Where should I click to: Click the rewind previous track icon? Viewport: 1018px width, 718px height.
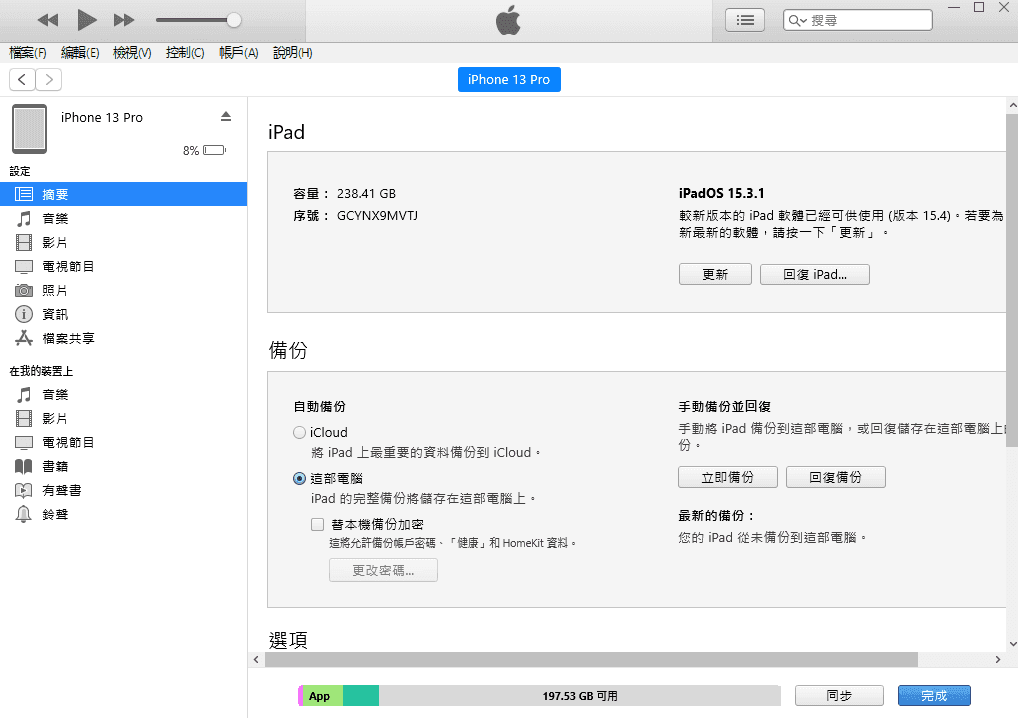(48, 20)
